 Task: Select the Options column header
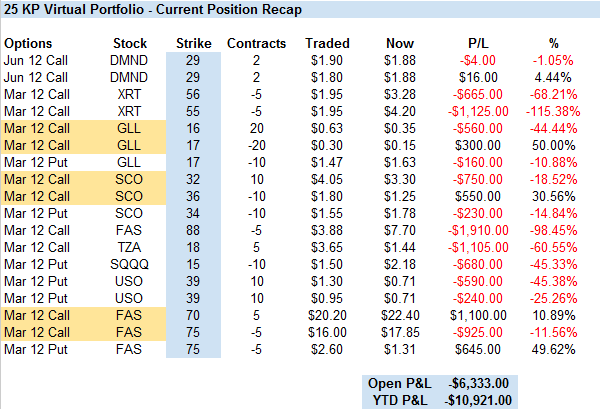click(32, 44)
